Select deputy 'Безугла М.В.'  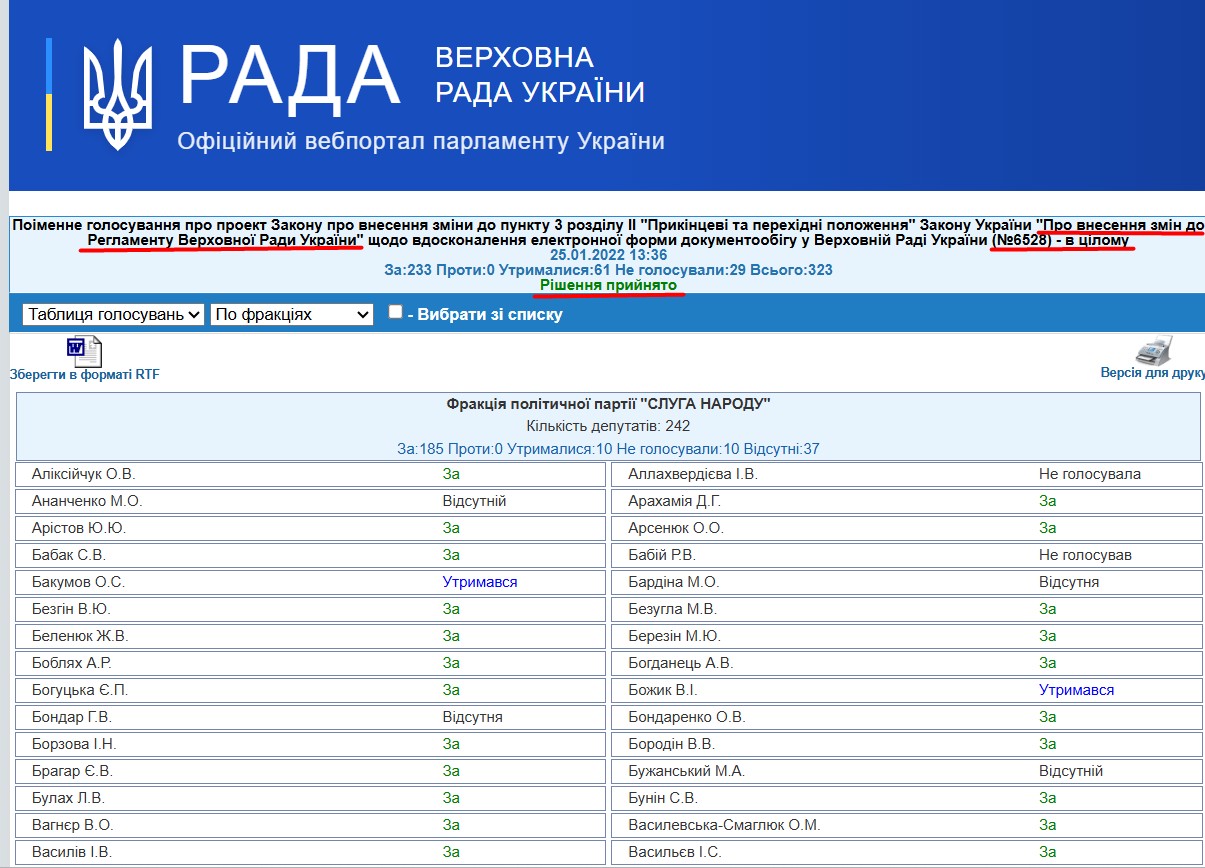tap(672, 609)
